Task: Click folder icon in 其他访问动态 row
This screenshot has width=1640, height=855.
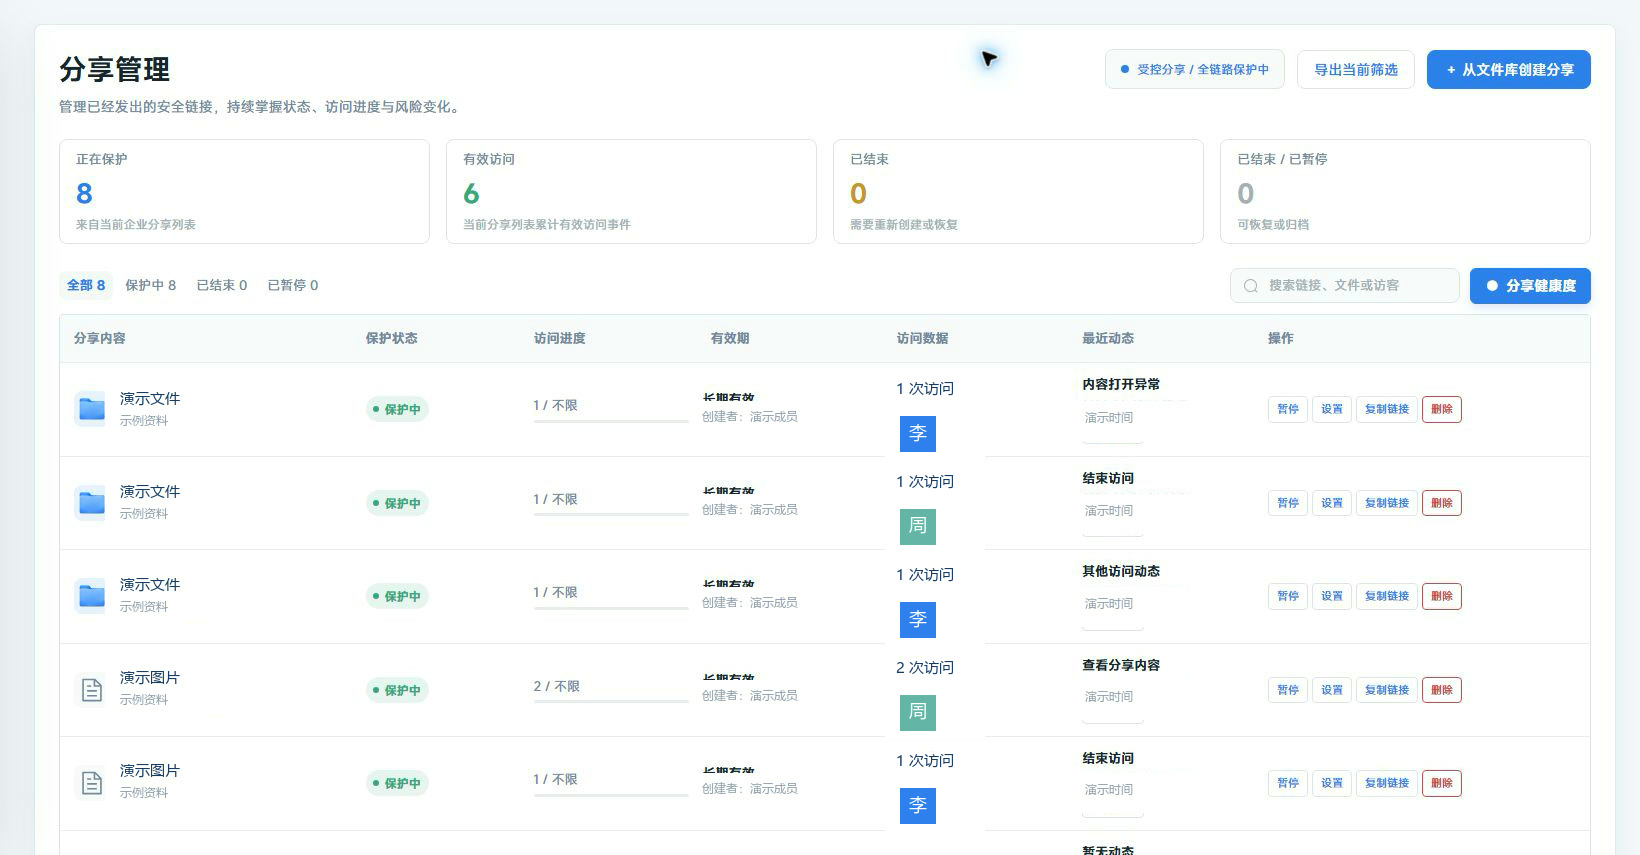Action: [x=91, y=596]
